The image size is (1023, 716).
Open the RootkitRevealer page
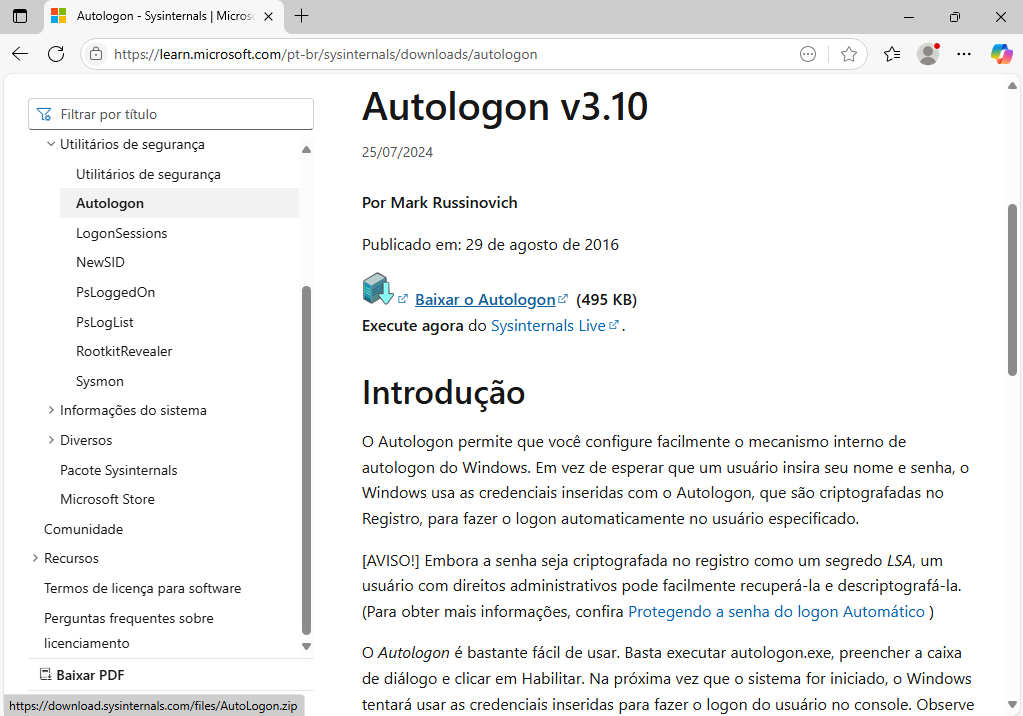tap(124, 351)
